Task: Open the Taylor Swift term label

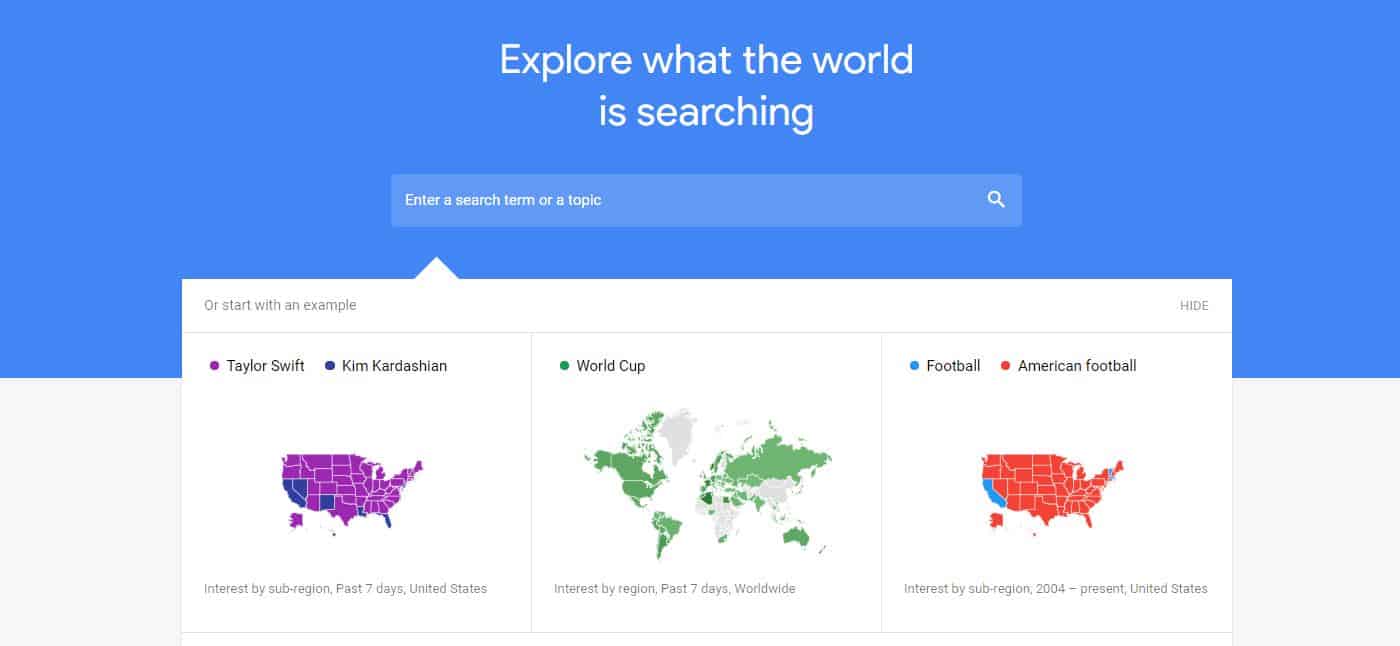Action: point(265,366)
